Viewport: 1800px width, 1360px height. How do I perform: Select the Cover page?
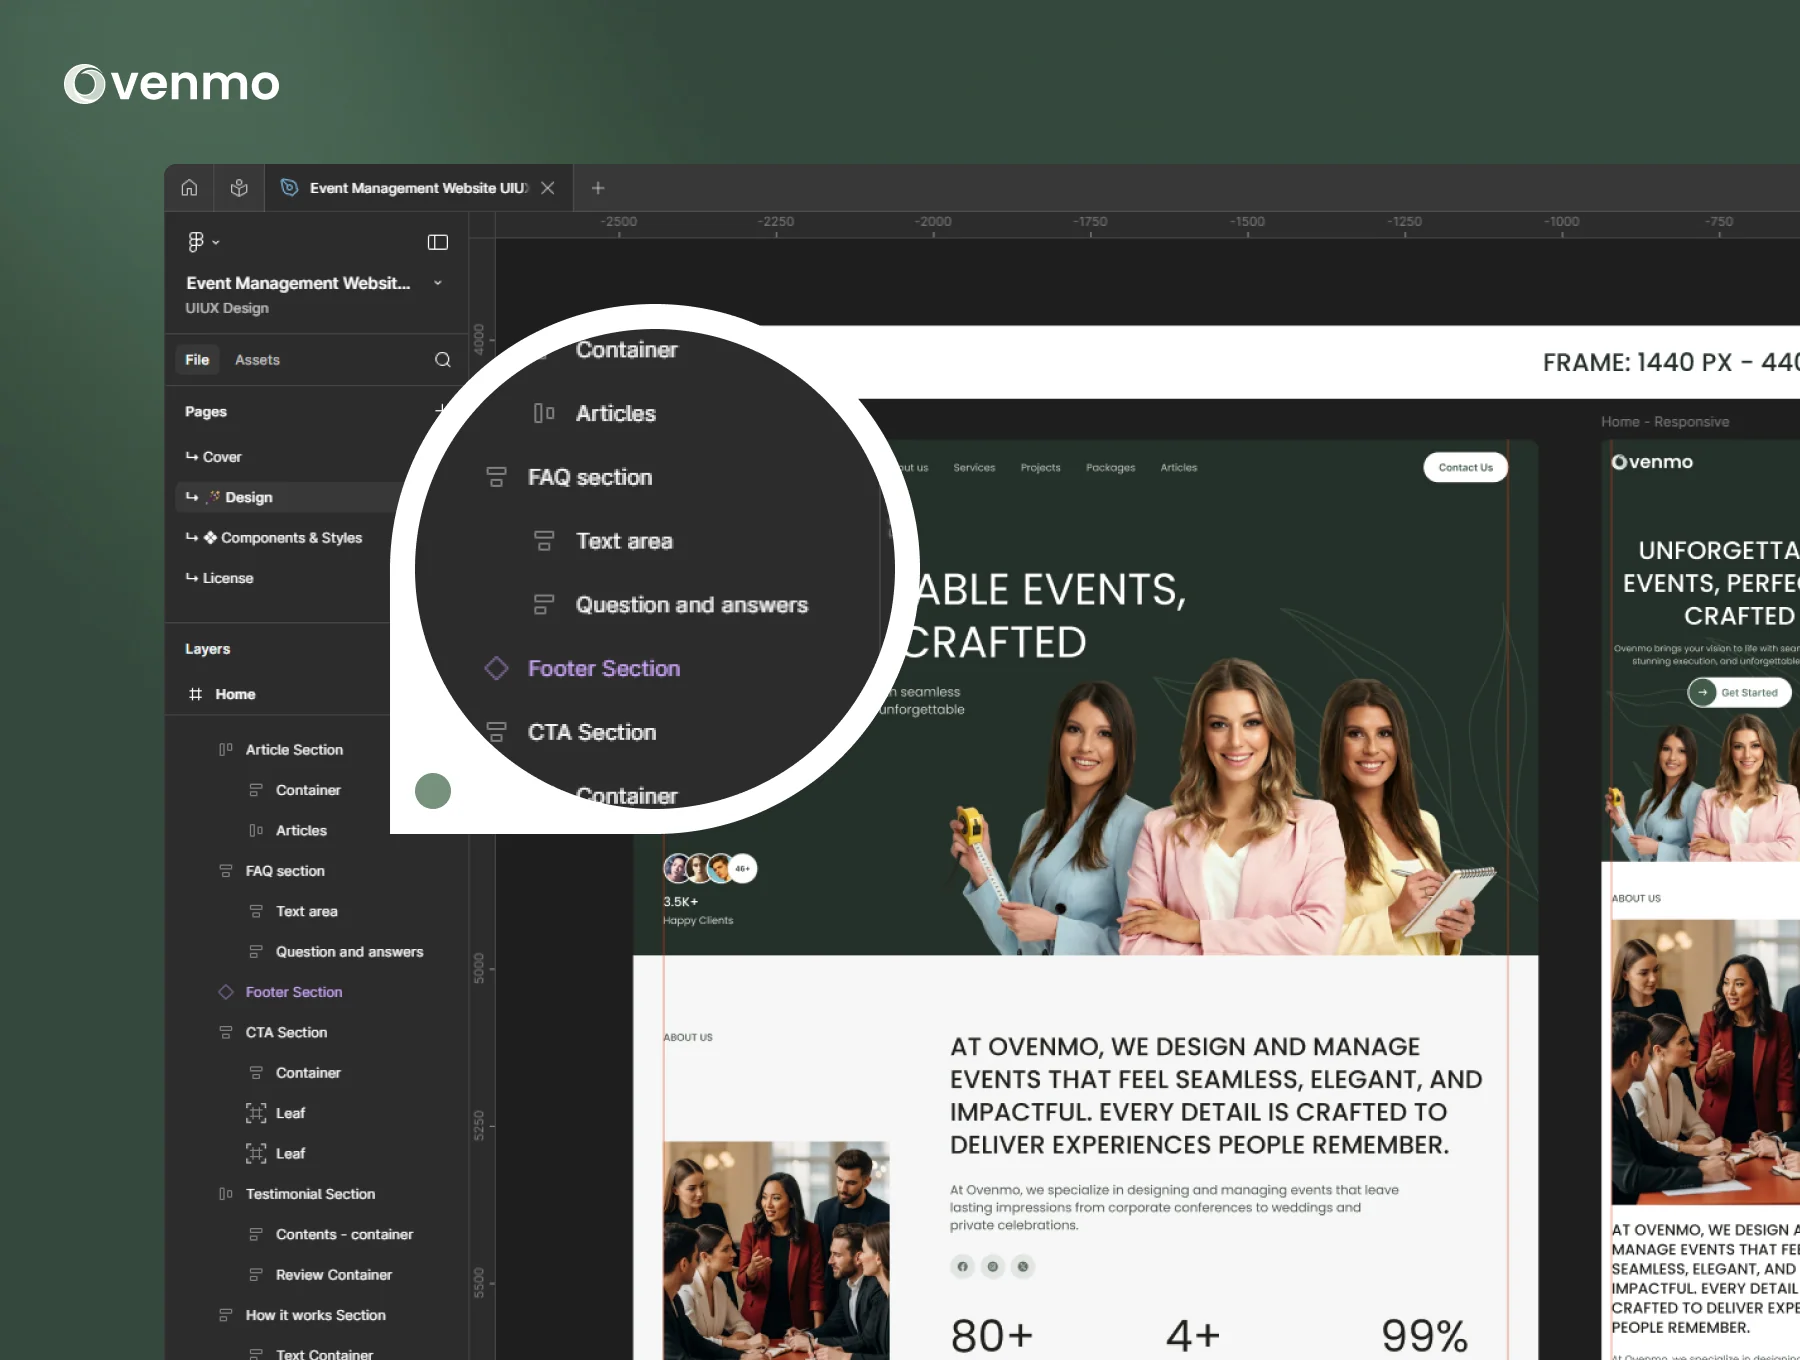(x=222, y=457)
